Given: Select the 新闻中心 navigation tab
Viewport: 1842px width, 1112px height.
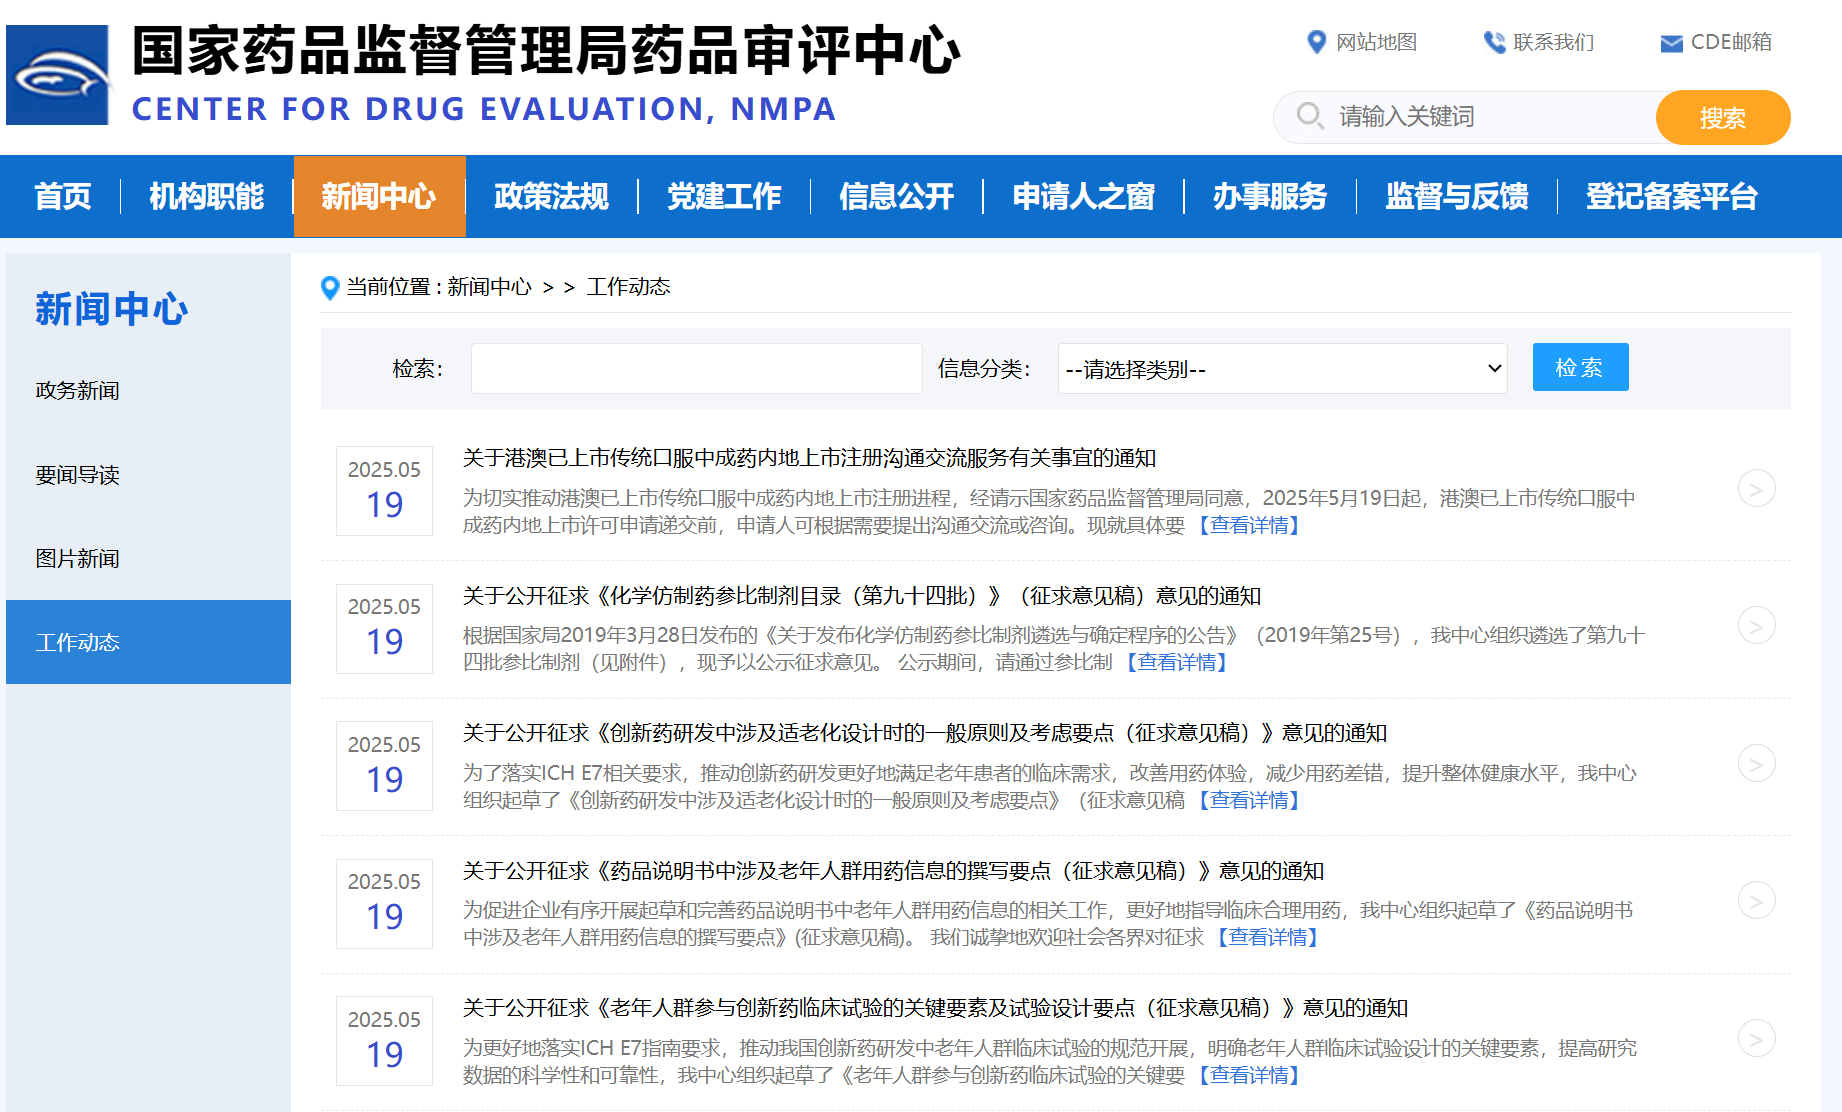Looking at the screenshot, I should point(379,196).
